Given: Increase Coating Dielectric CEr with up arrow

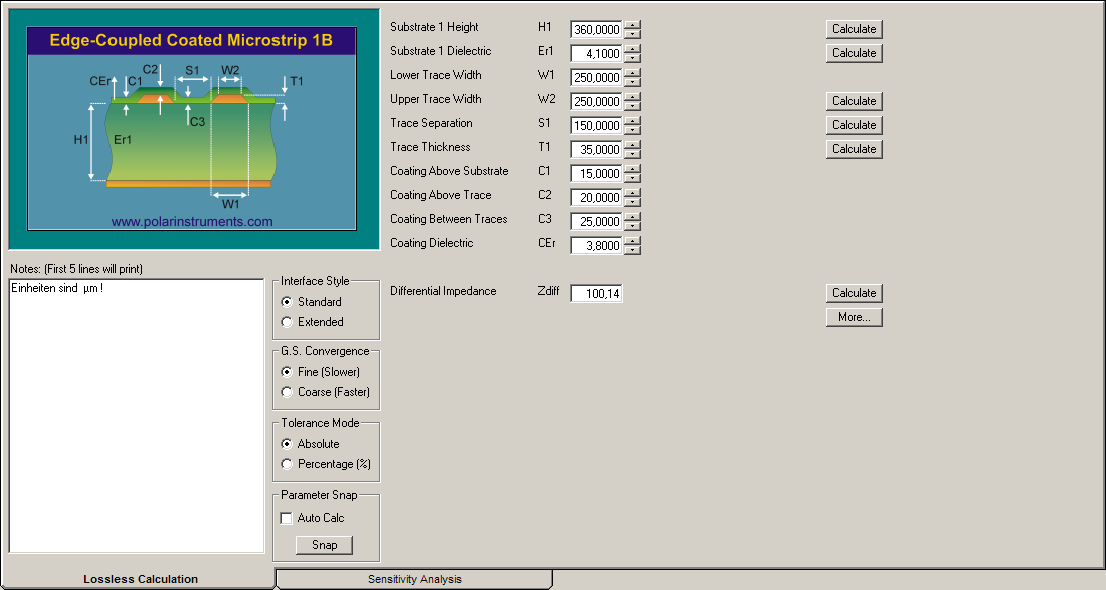Looking at the screenshot, I should [633, 241].
